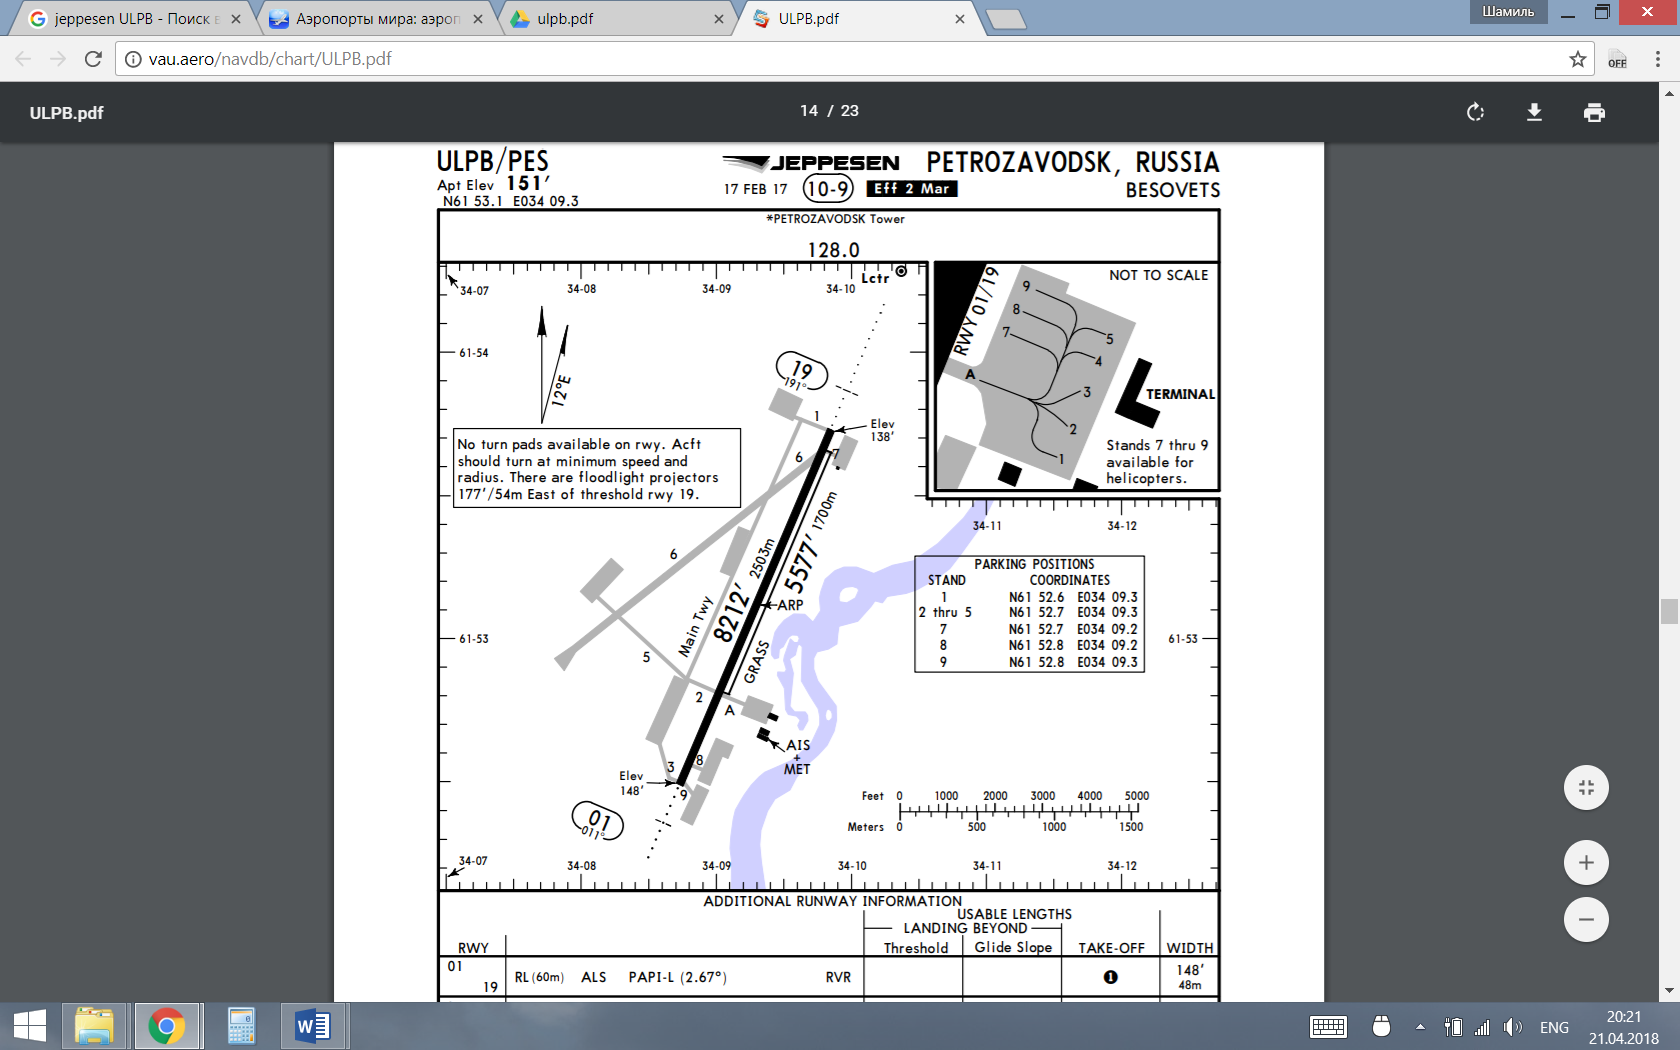Image resolution: width=1680 pixels, height=1050 pixels.
Task: Open the OFF extension icon
Action: click(1617, 59)
